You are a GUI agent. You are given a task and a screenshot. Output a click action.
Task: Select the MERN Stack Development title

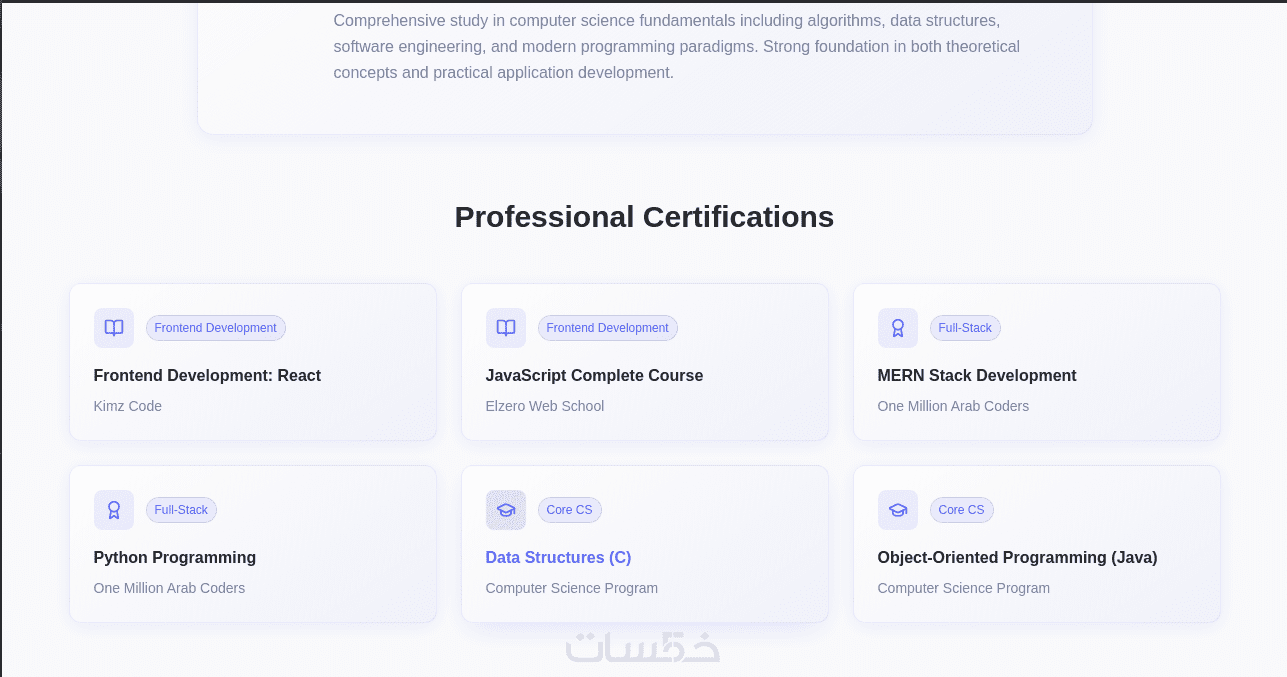click(x=976, y=375)
